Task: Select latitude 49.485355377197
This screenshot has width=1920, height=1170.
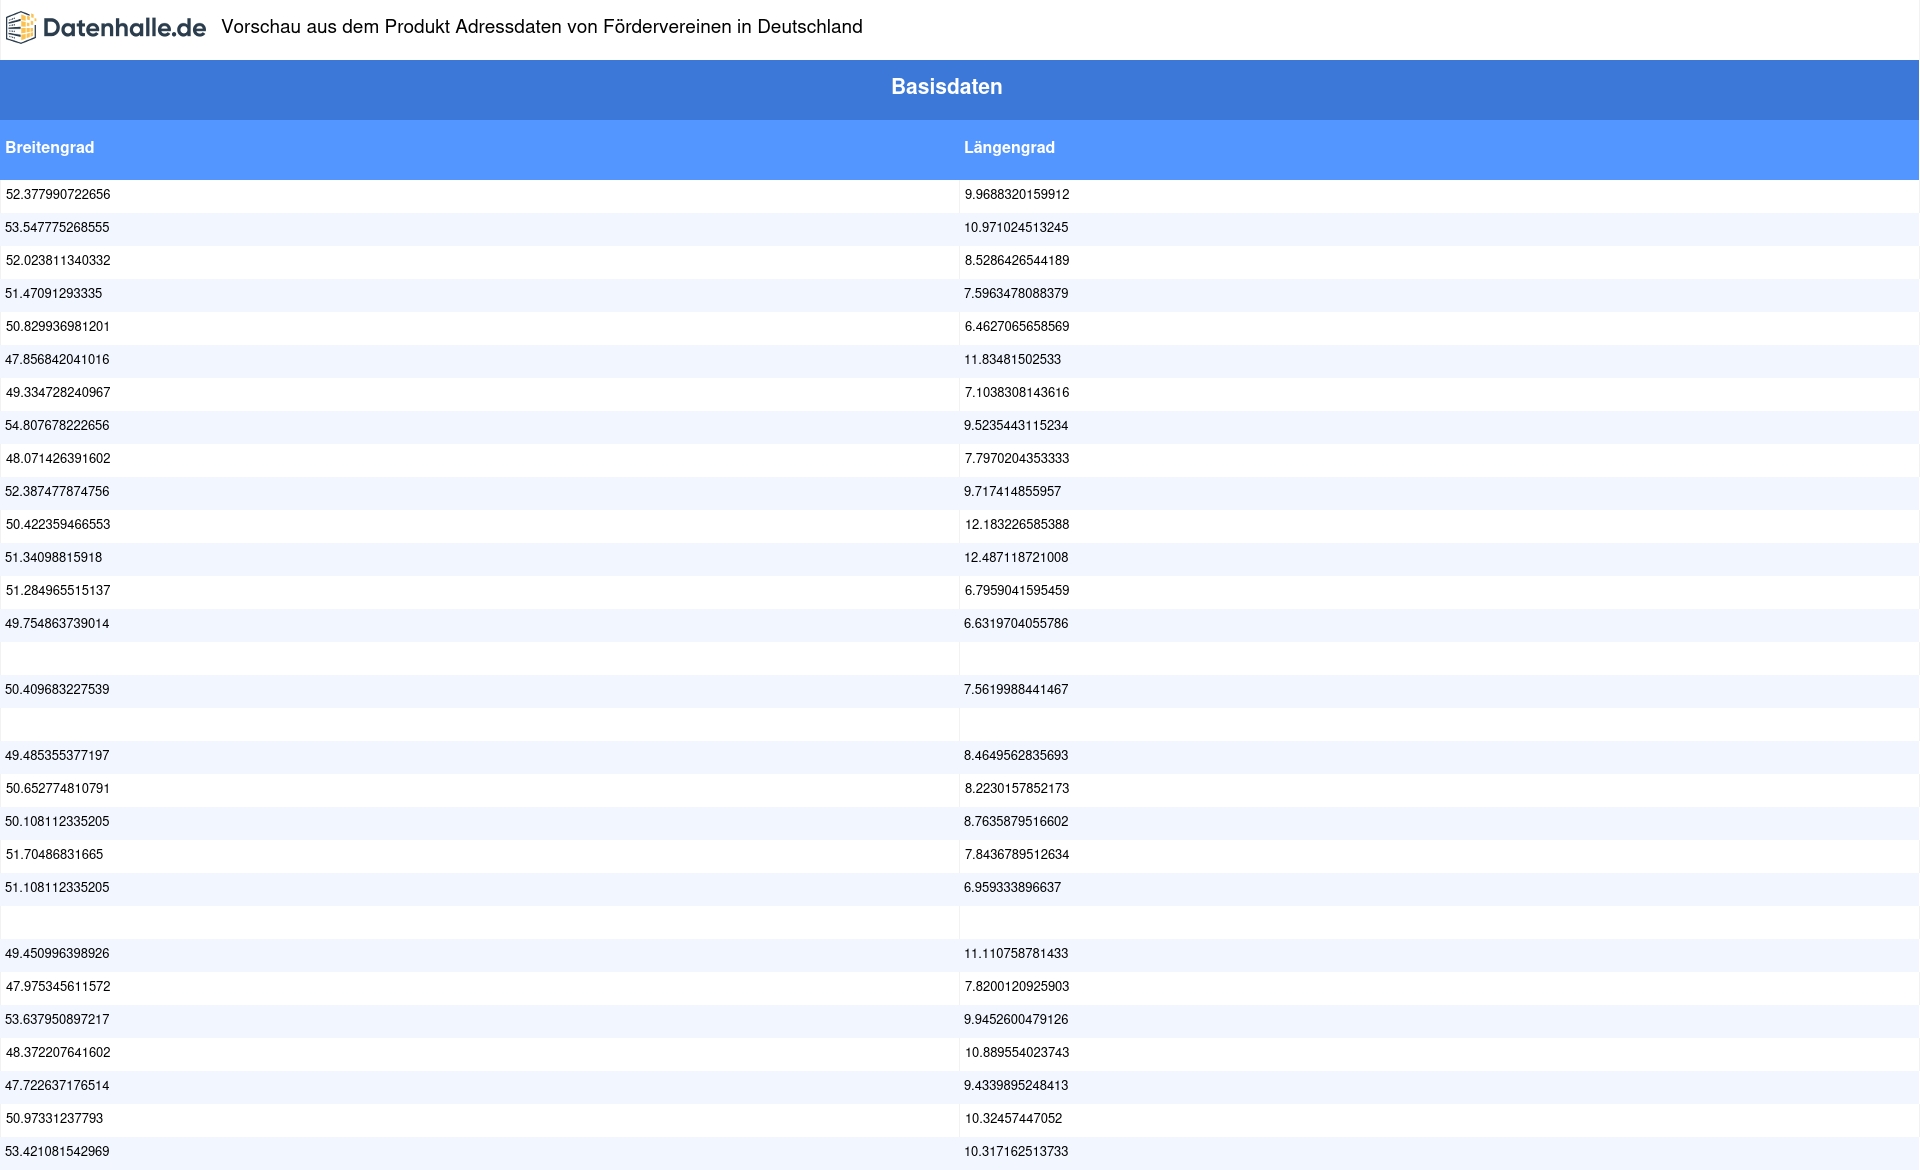Action: (57, 756)
